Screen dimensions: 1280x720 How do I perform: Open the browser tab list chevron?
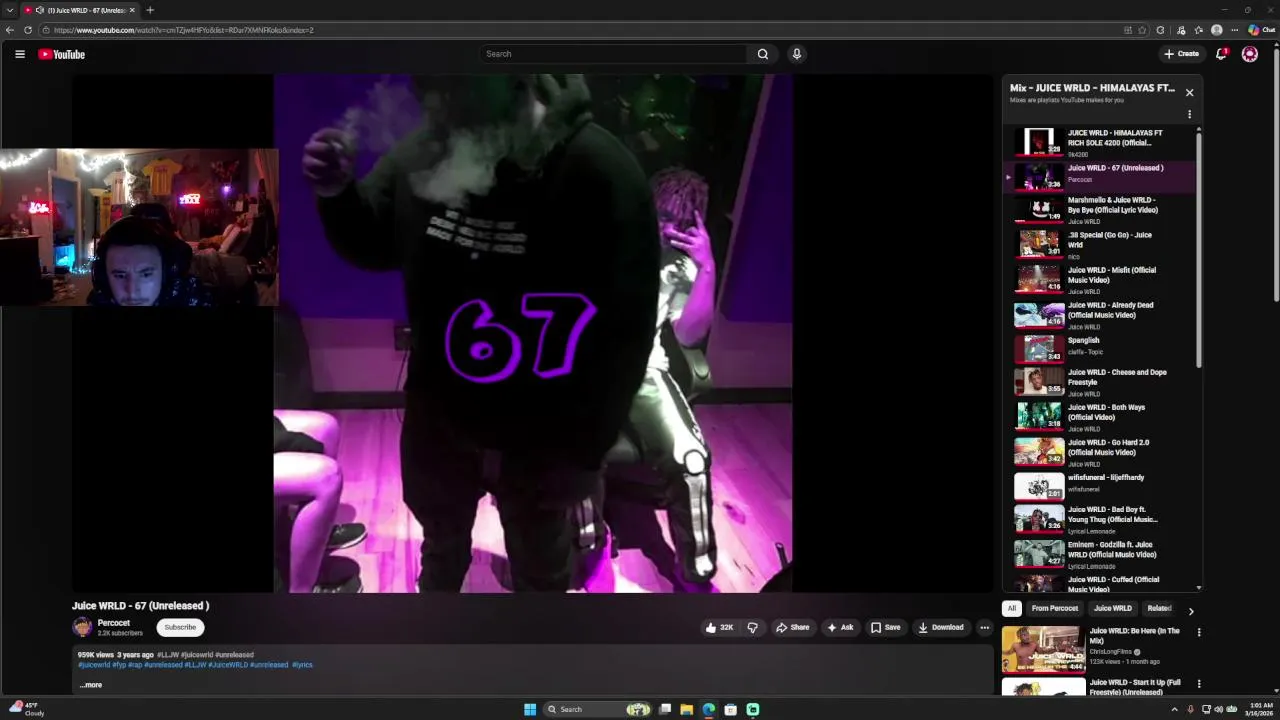[x=9, y=10]
